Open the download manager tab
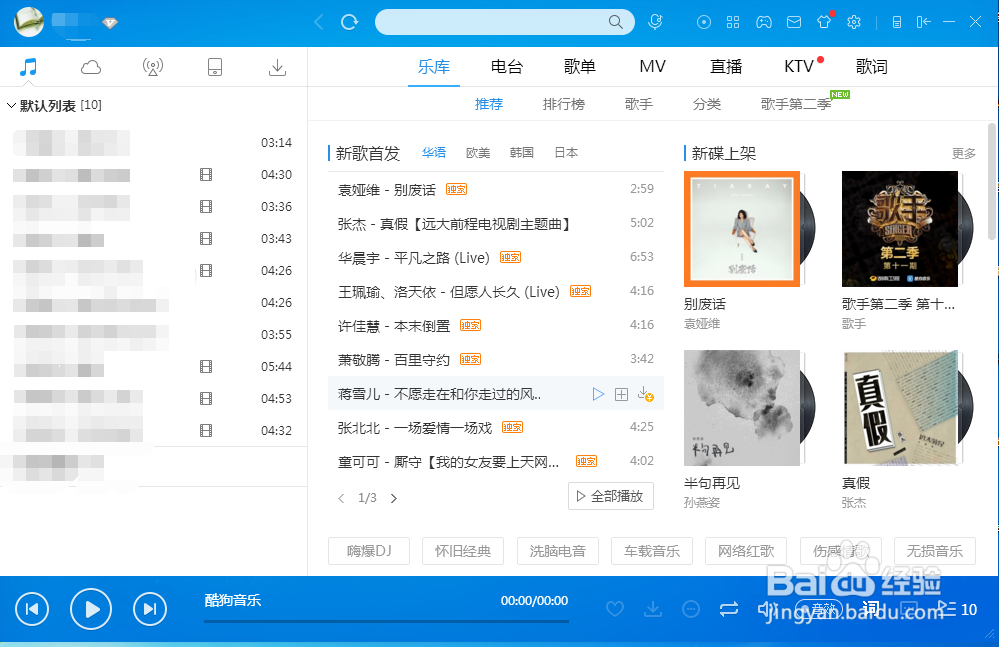Screen dimensions: 999x647 pyautogui.click(x=277, y=67)
